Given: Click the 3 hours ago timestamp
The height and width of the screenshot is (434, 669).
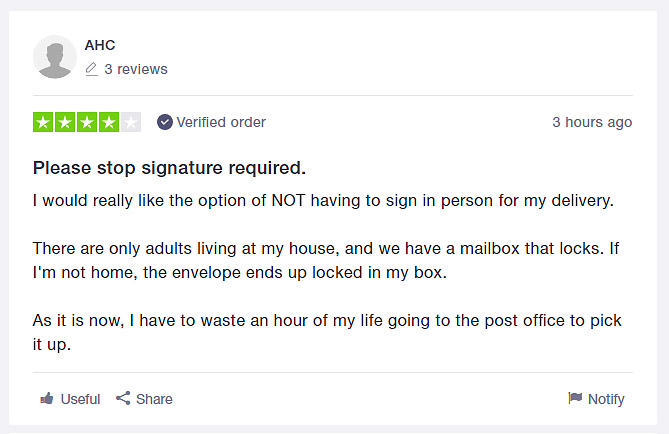Looking at the screenshot, I should pyautogui.click(x=592, y=122).
